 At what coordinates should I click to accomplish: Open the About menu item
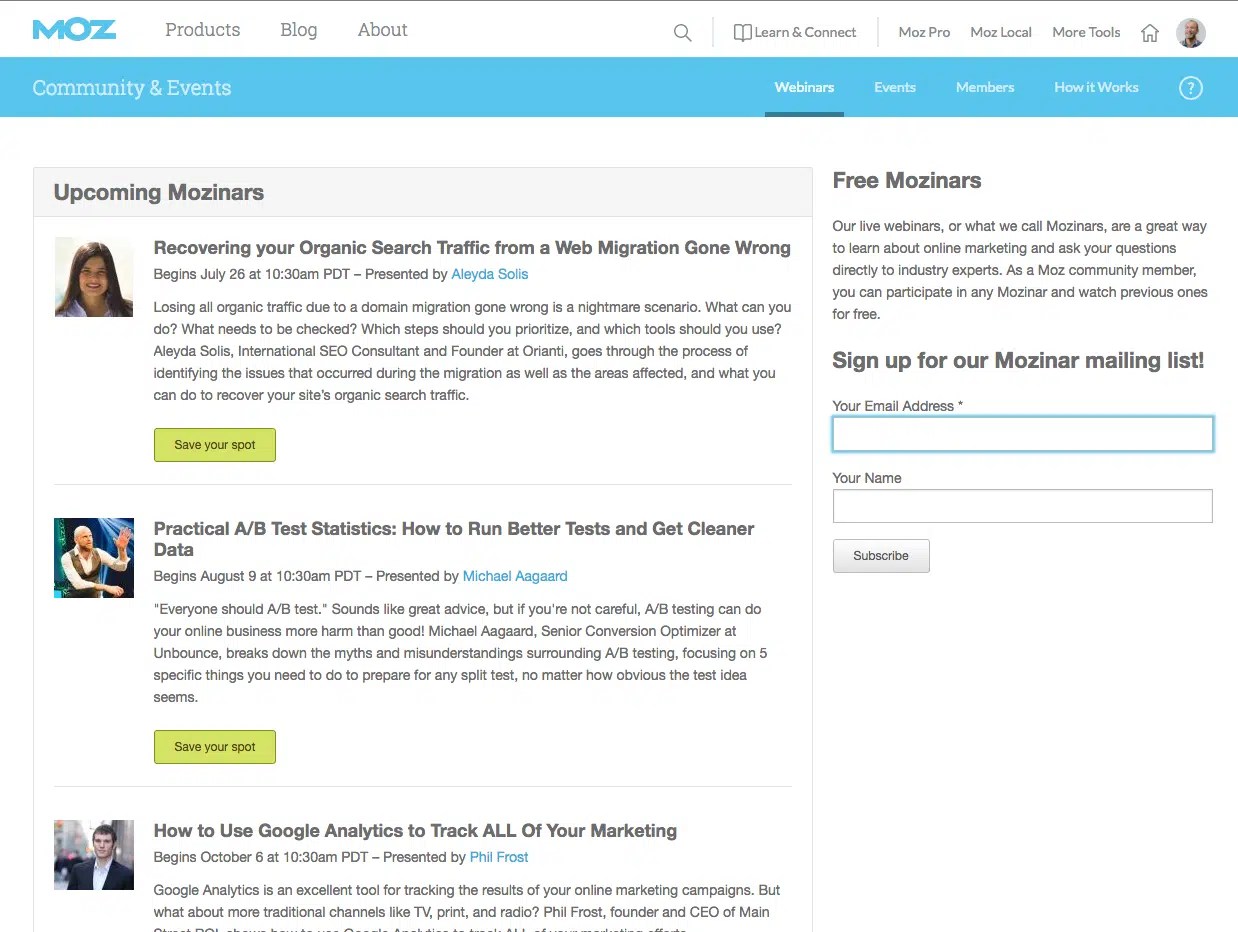coord(383,30)
